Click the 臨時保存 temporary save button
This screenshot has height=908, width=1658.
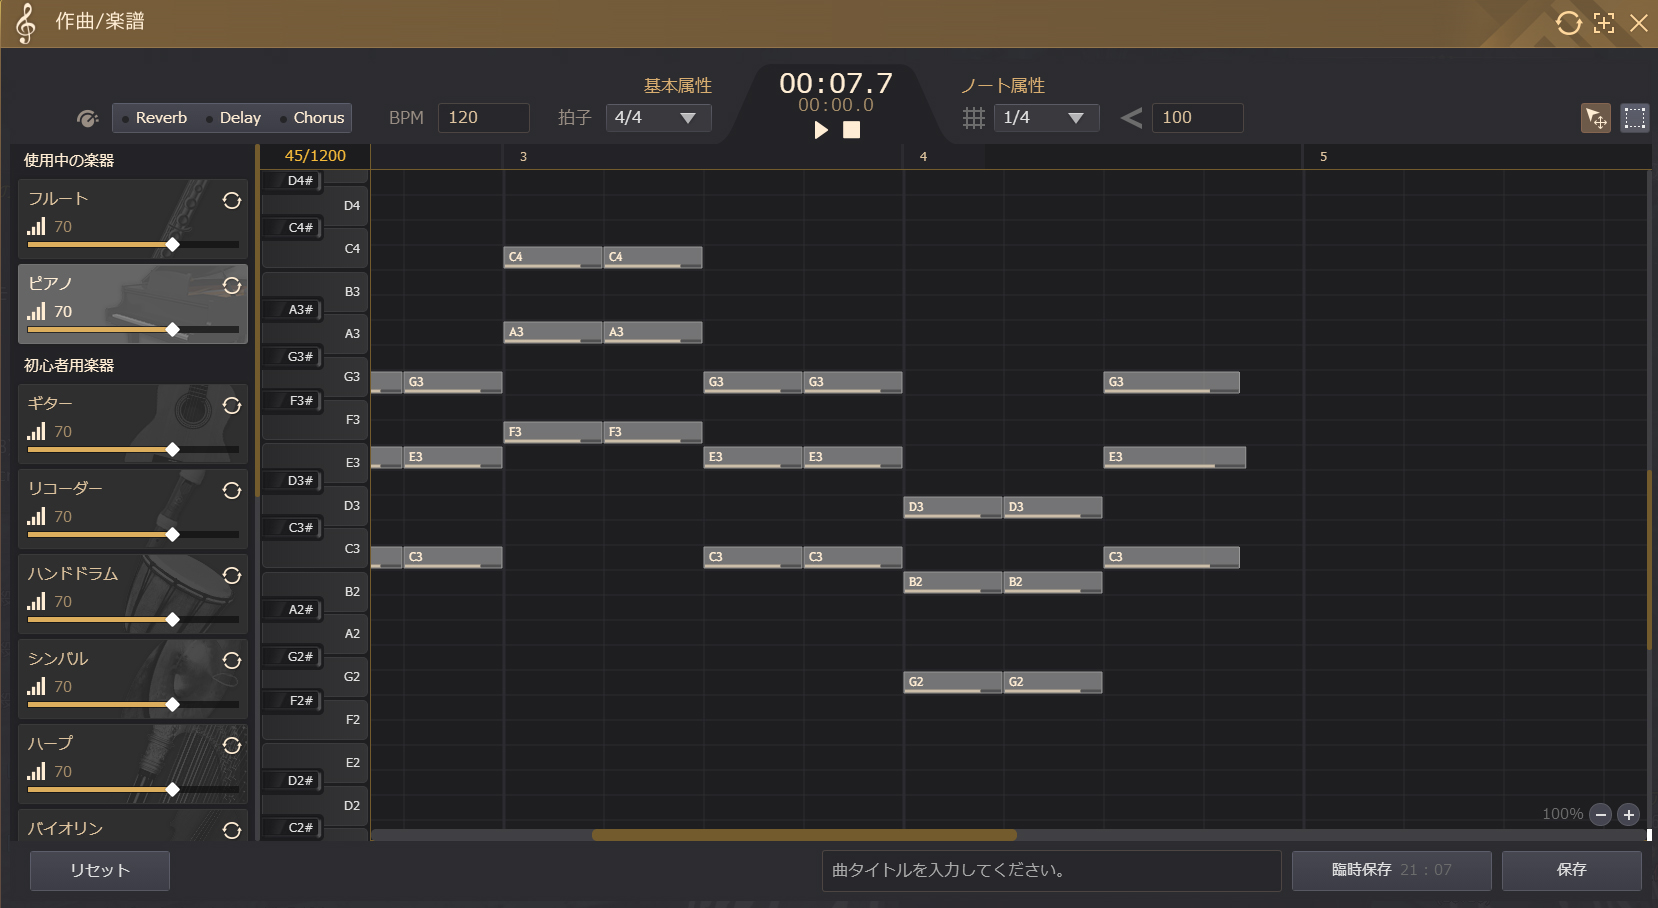[x=1392, y=871]
